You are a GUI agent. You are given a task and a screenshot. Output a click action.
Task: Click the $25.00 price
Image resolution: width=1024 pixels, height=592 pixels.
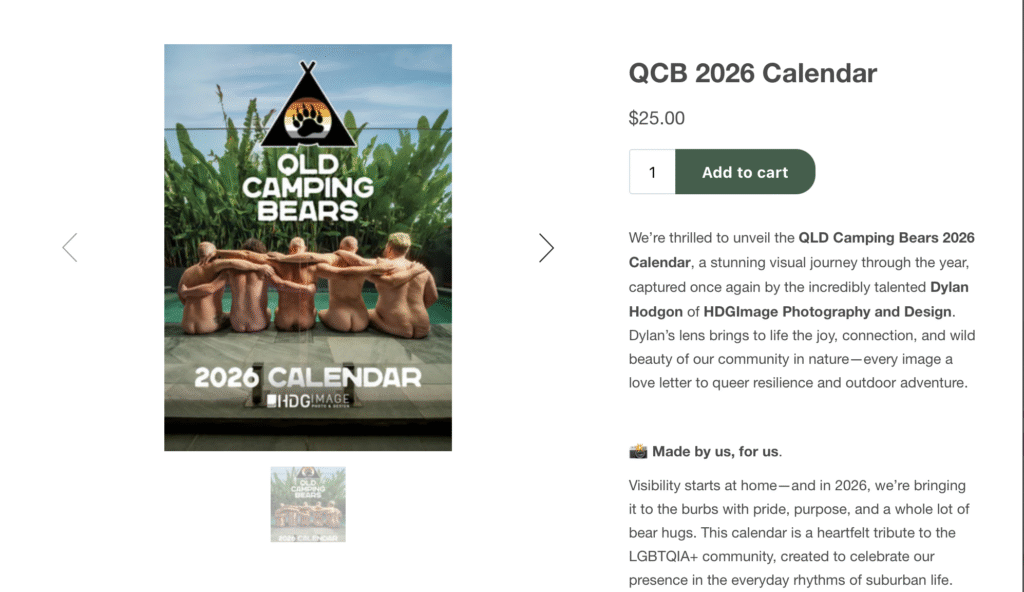click(x=657, y=118)
